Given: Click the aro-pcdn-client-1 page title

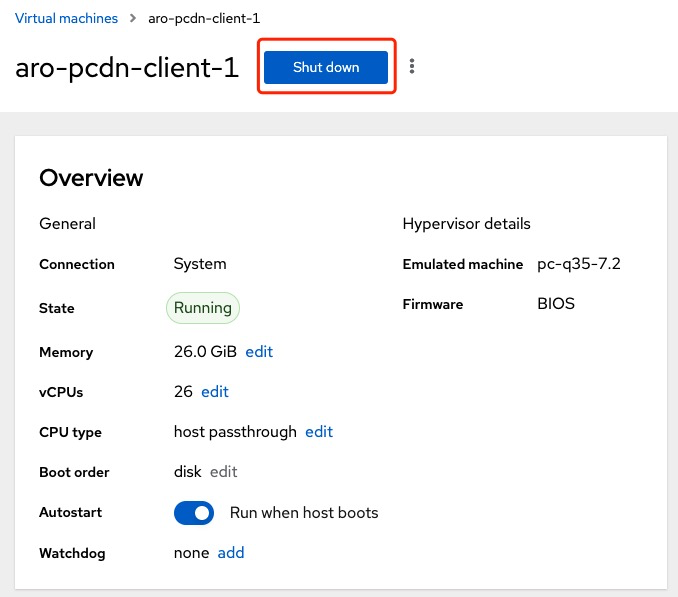Looking at the screenshot, I should pyautogui.click(x=127, y=68).
